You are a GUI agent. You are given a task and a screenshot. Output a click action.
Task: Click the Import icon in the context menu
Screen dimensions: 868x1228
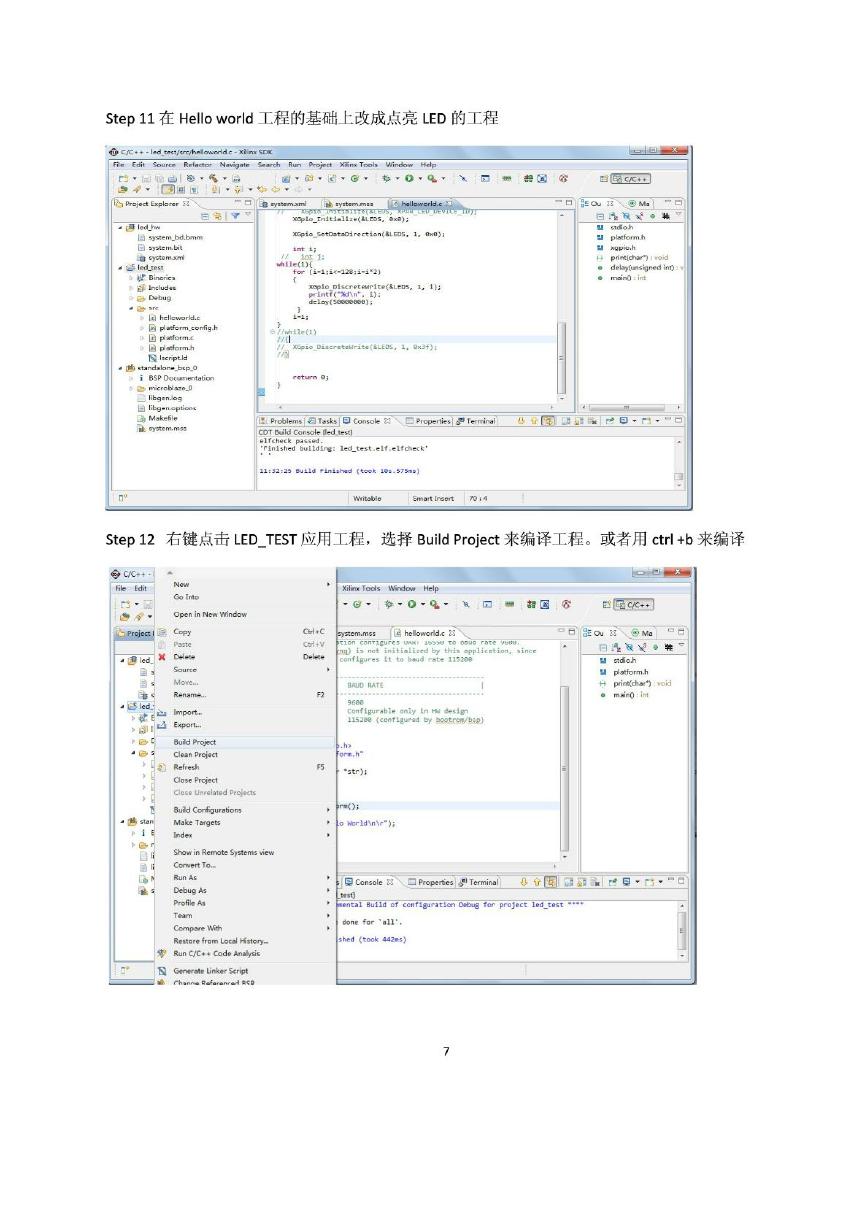(x=162, y=712)
